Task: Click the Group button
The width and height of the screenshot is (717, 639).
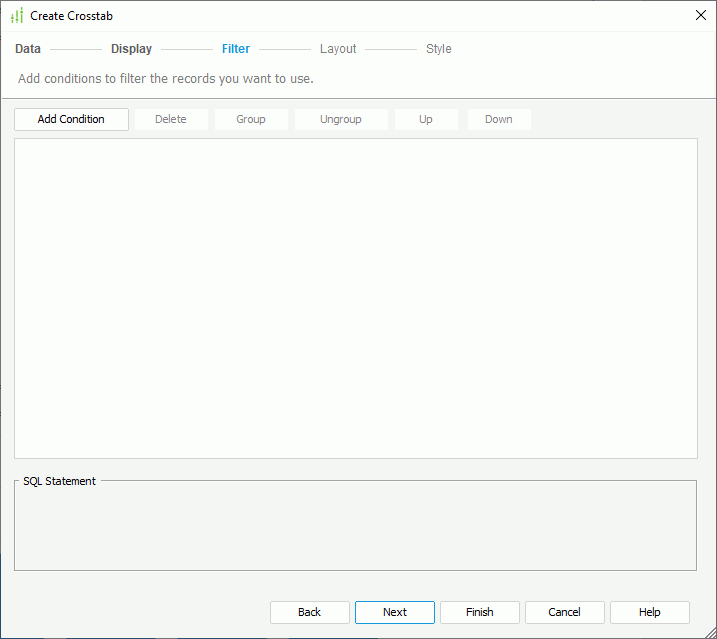Action: (x=251, y=119)
